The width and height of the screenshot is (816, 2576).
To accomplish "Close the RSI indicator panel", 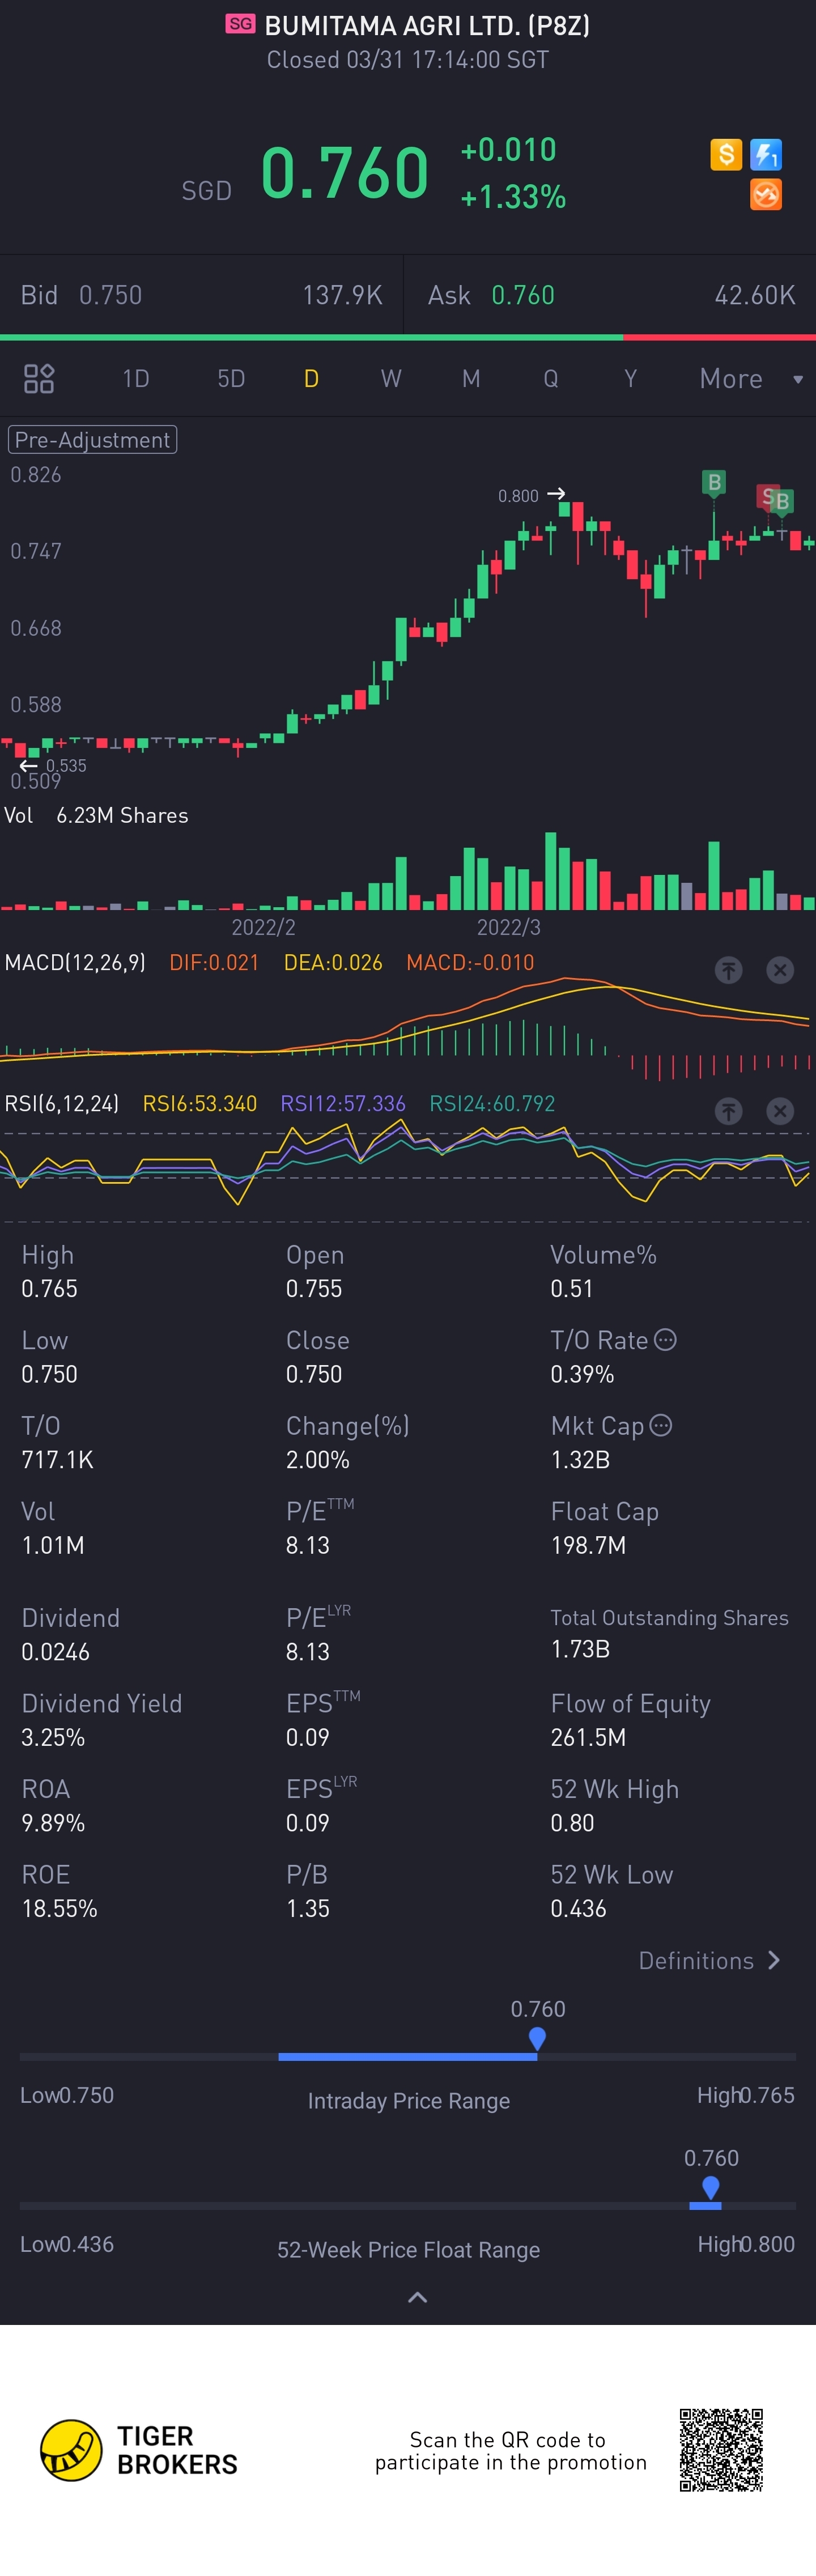I will pos(780,1111).
